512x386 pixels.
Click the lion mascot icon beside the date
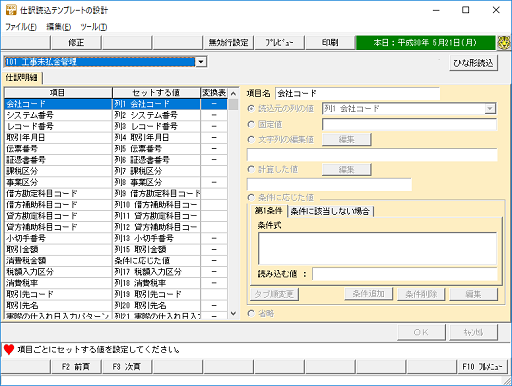504,43
